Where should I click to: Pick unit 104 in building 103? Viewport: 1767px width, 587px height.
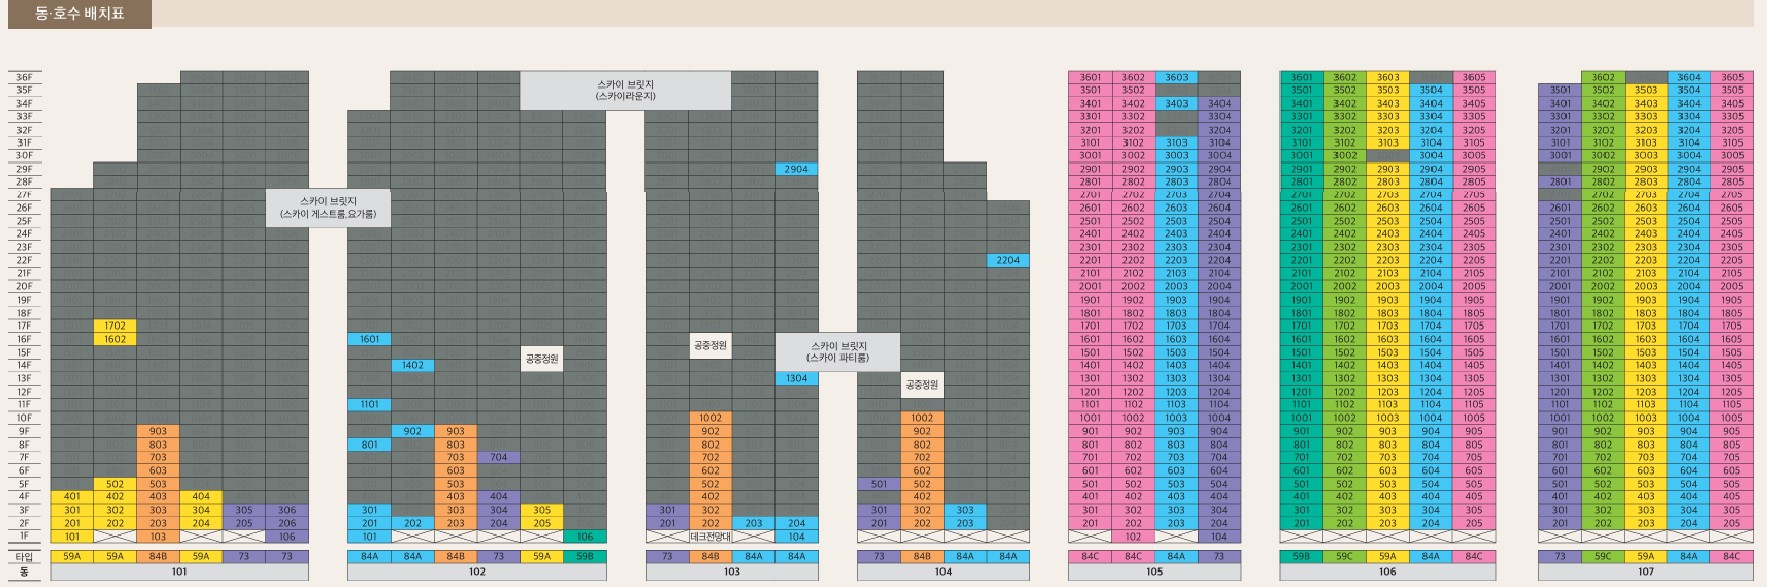click(x=796, y=537)
